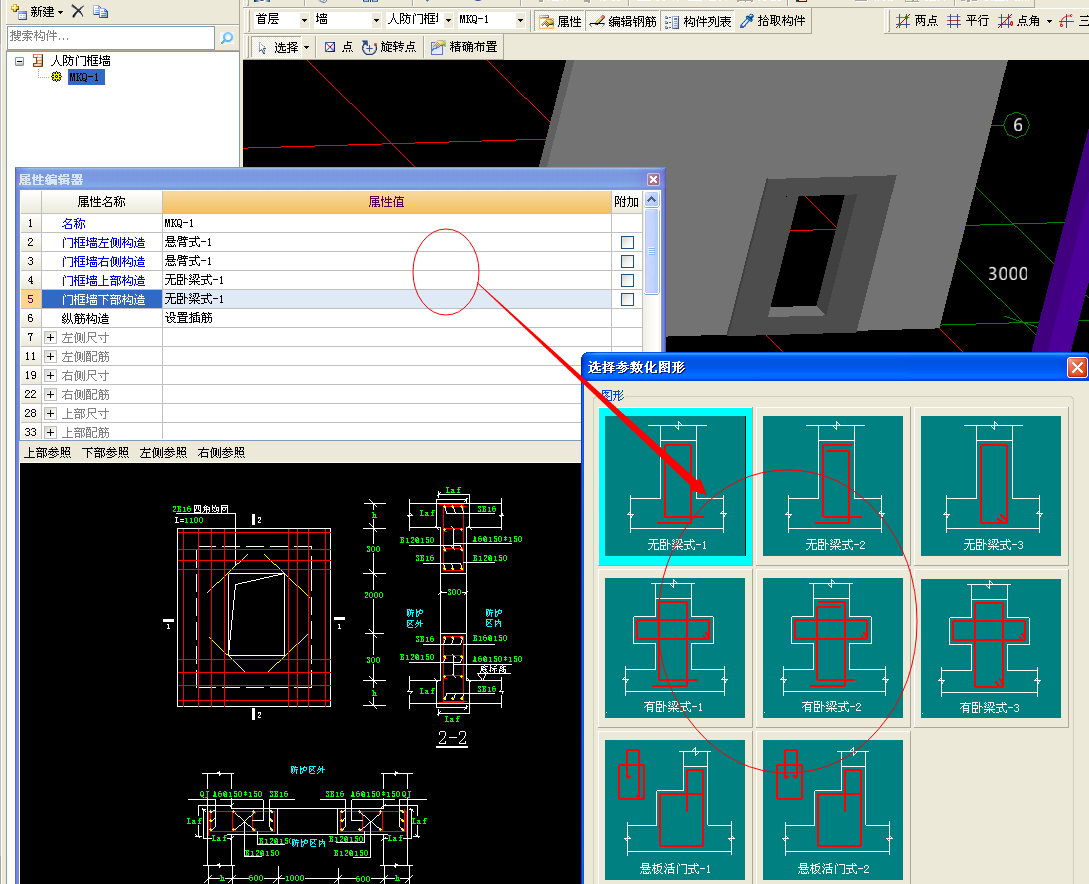This screenshot has width=1089, height=884.
Task: Switch to the 右侧参照 tab
Action: click(222, 453)
